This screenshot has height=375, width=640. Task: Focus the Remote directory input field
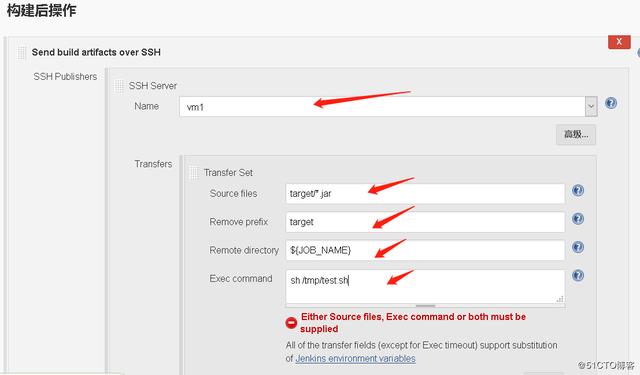coord(425,250)
